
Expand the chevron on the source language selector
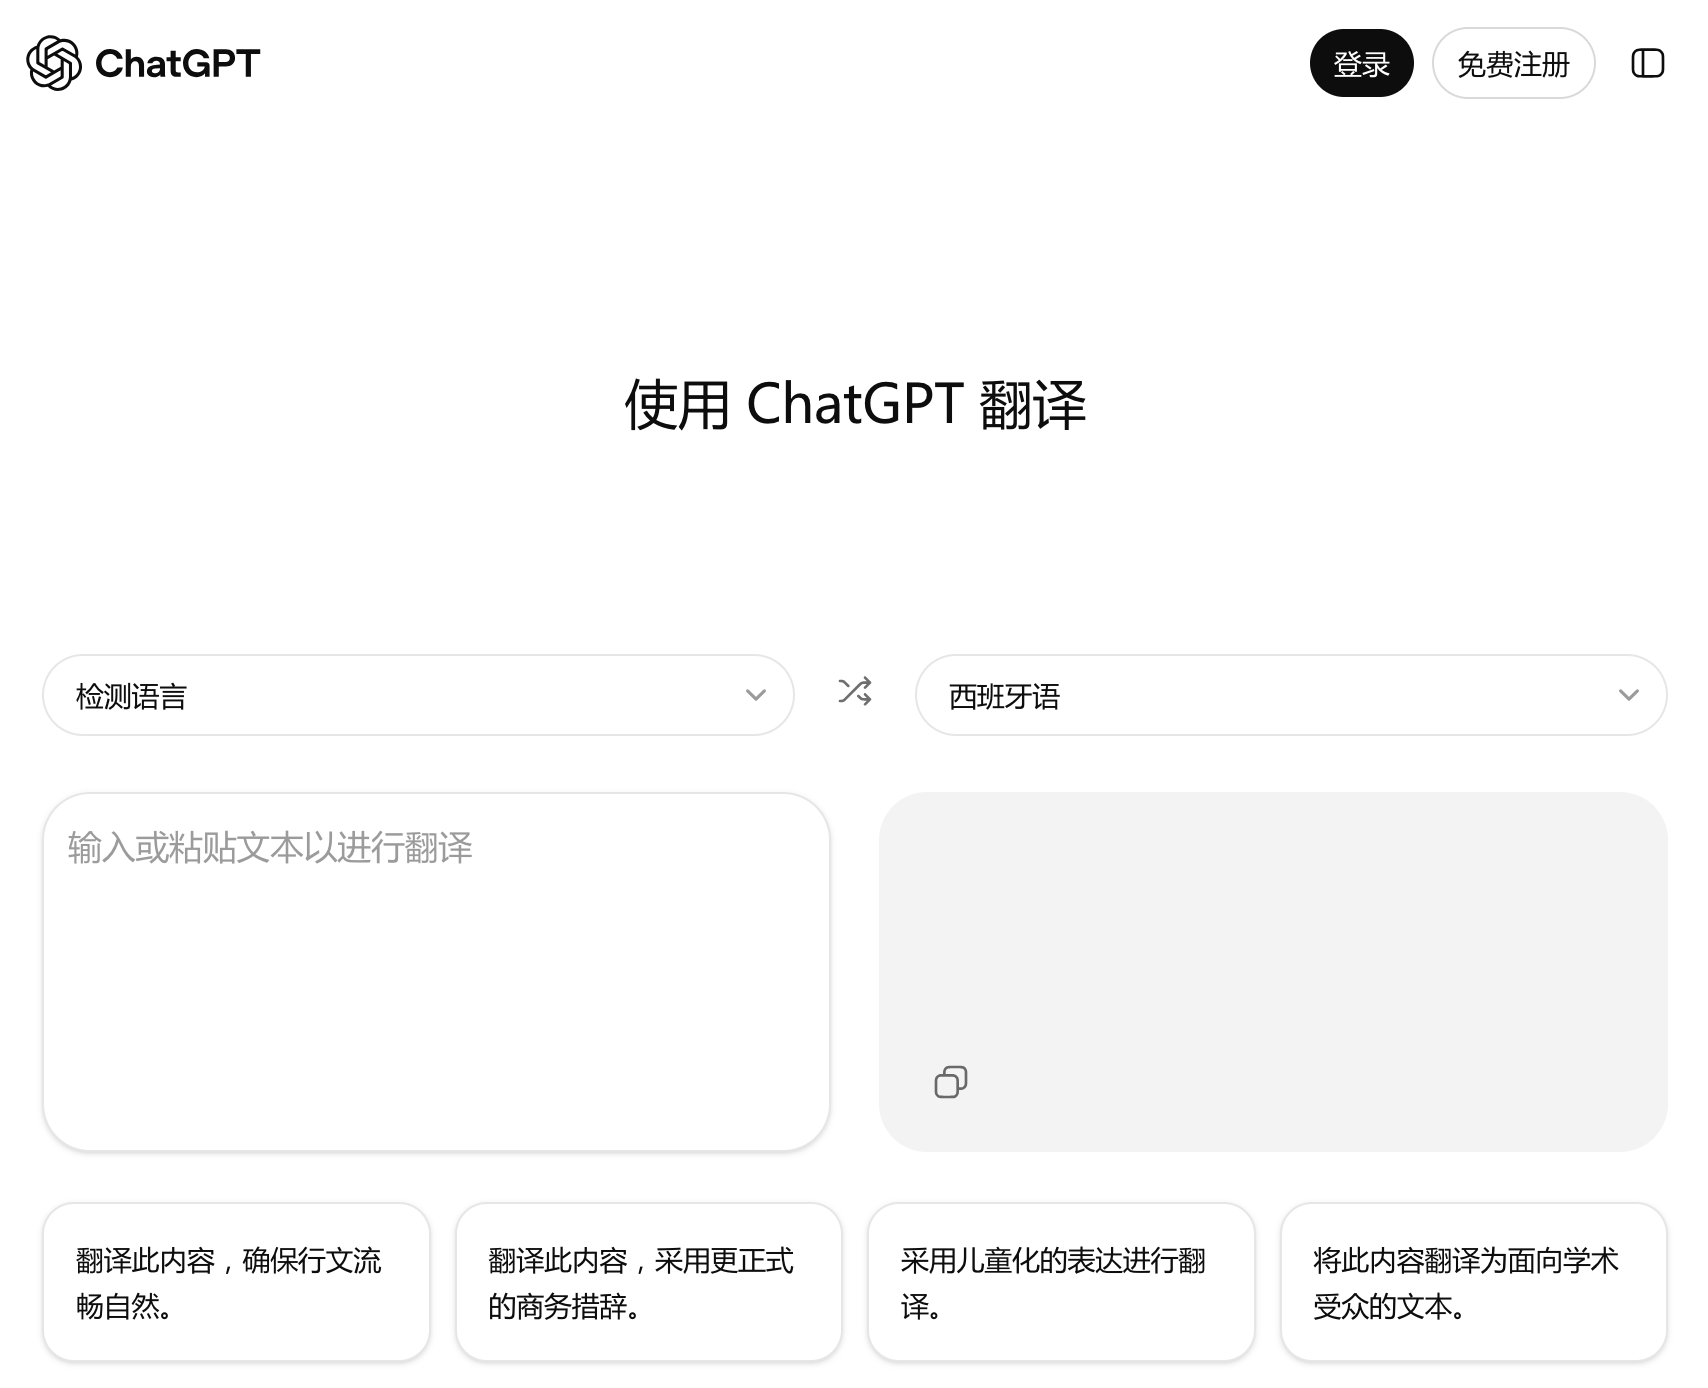click(756, 696)
